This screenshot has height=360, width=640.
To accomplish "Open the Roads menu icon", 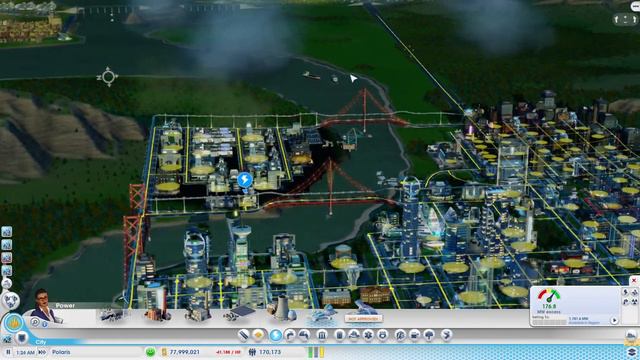I will coord(243,336).
